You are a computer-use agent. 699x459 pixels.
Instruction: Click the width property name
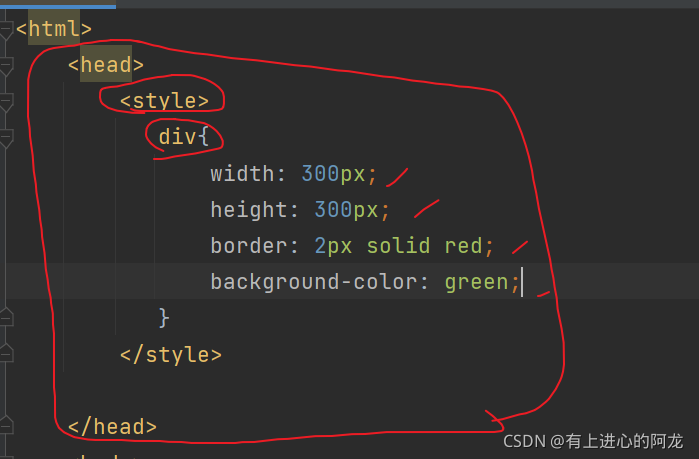click(242, 173)
